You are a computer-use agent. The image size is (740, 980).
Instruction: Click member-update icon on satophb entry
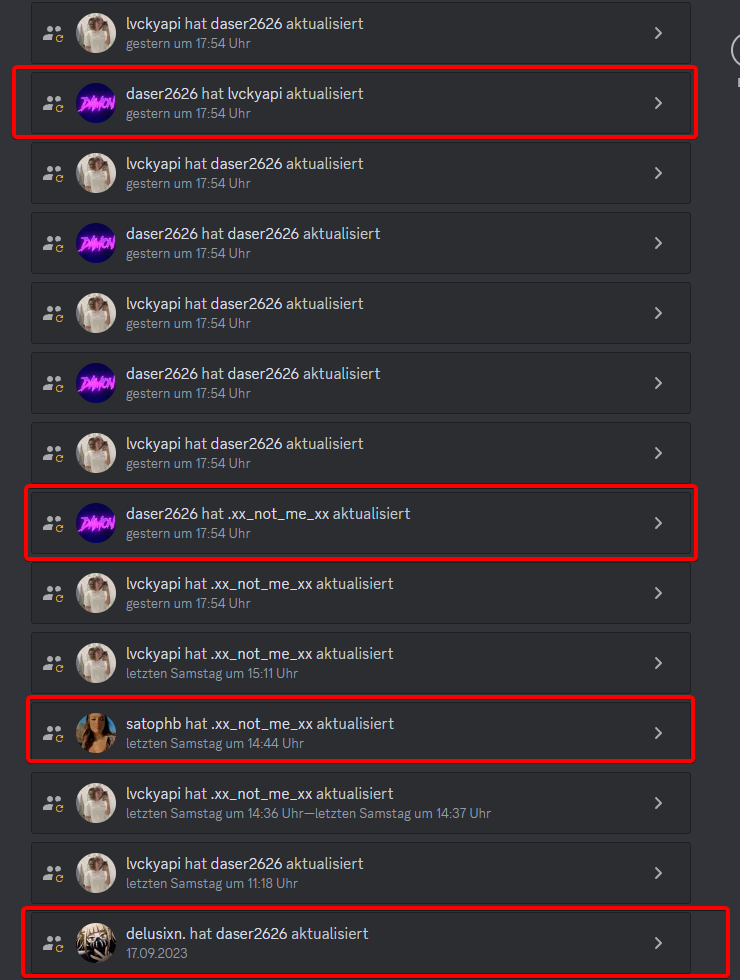point(53,733)
